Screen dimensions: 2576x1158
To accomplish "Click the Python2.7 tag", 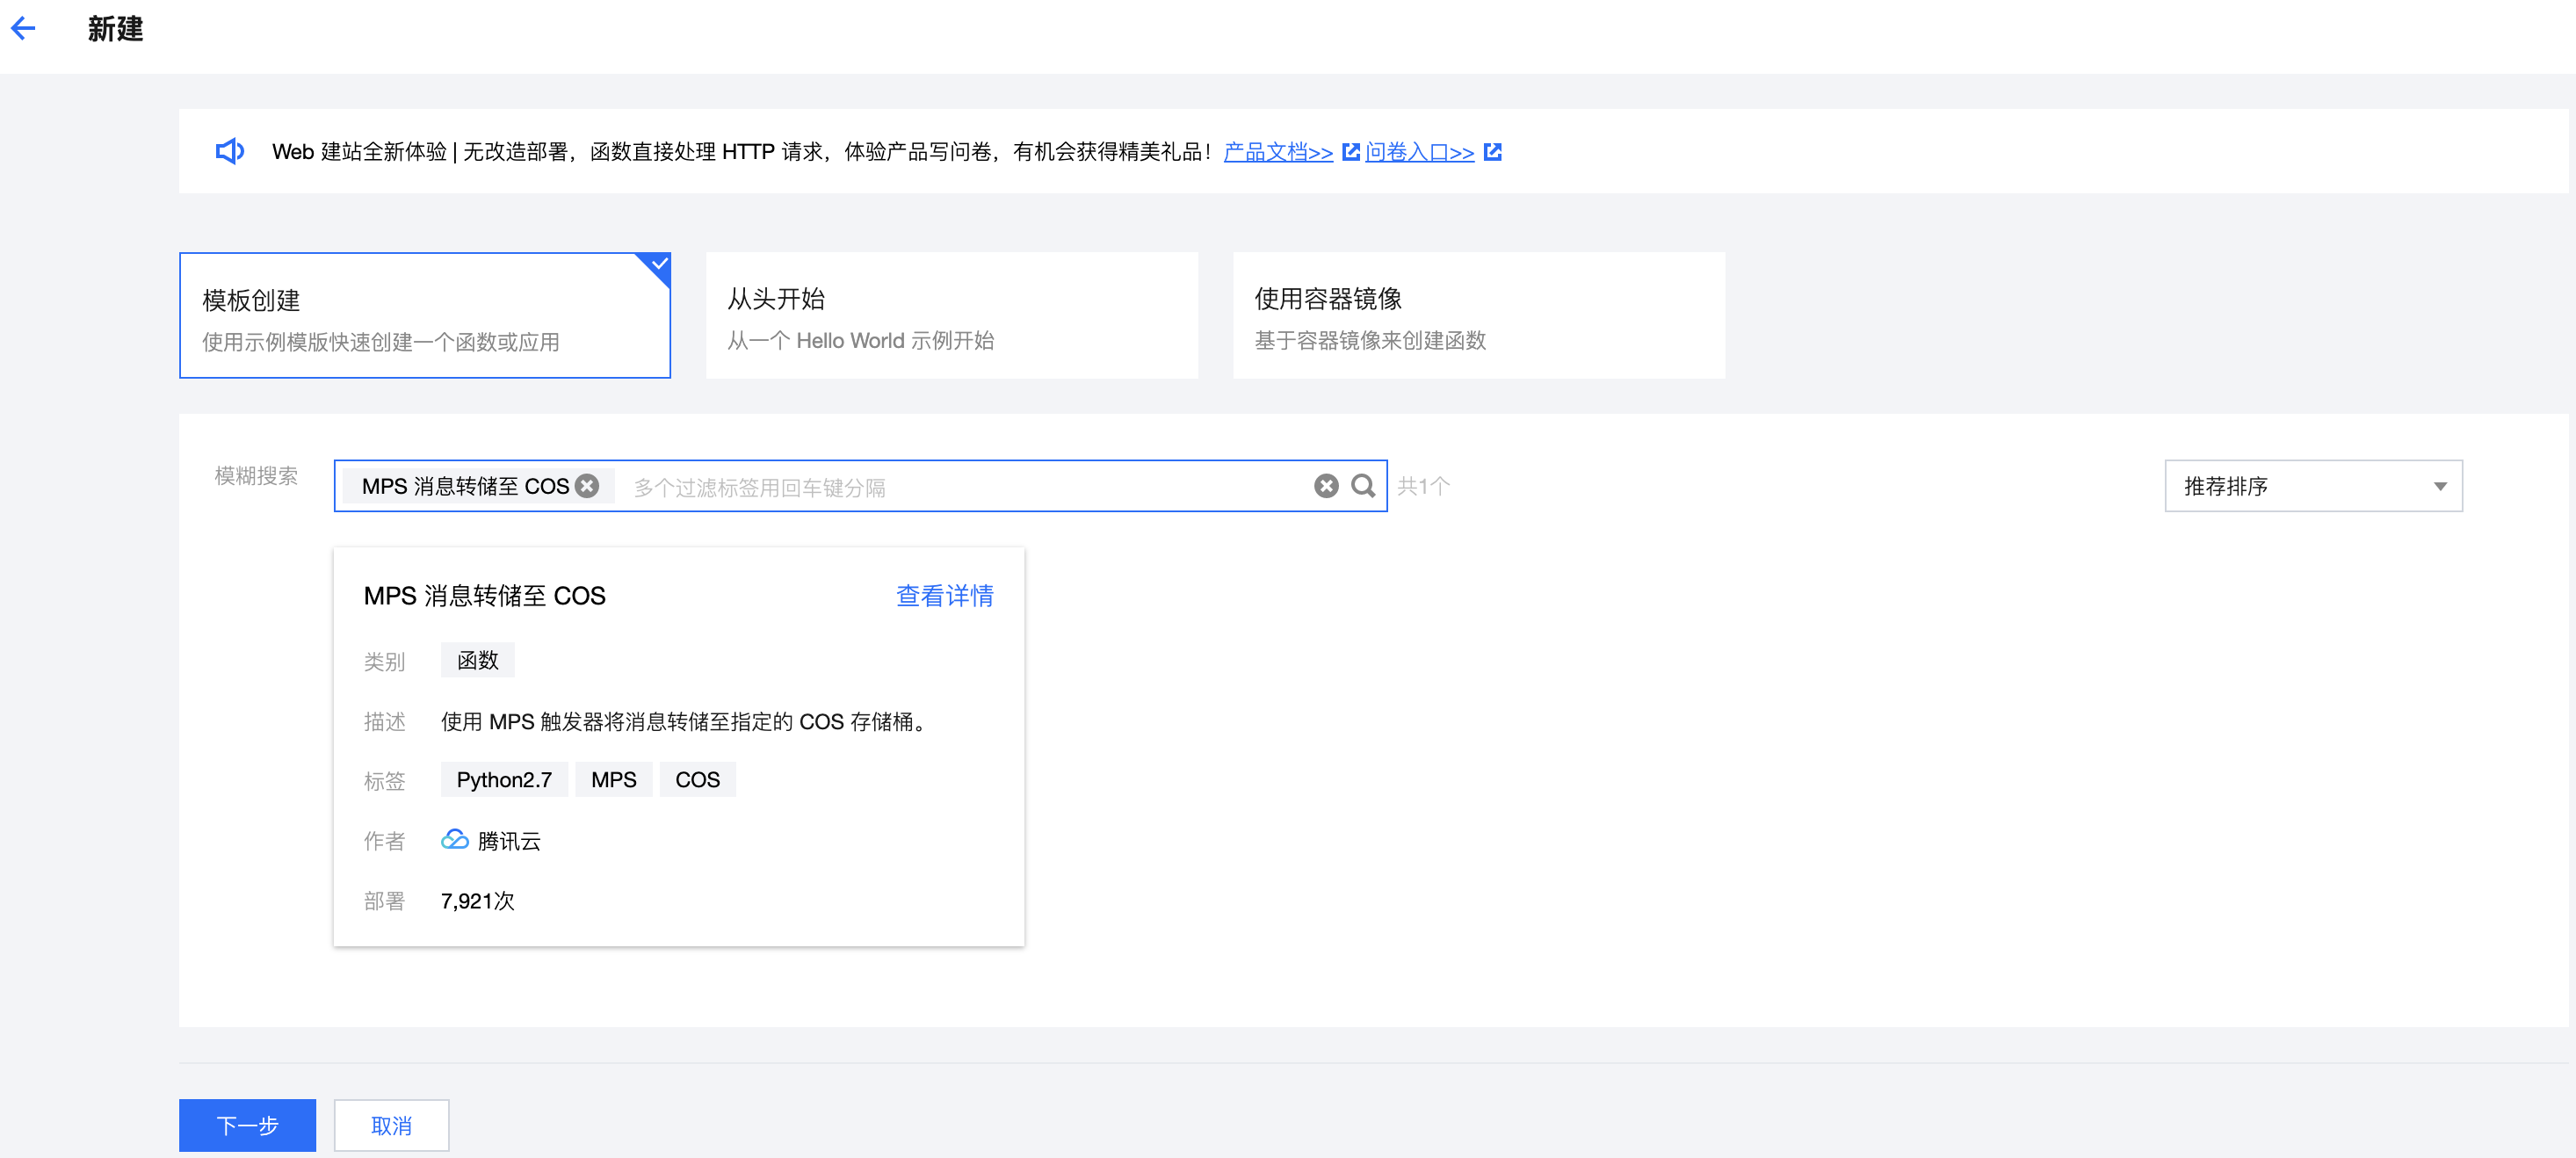I will coord(504,780).
